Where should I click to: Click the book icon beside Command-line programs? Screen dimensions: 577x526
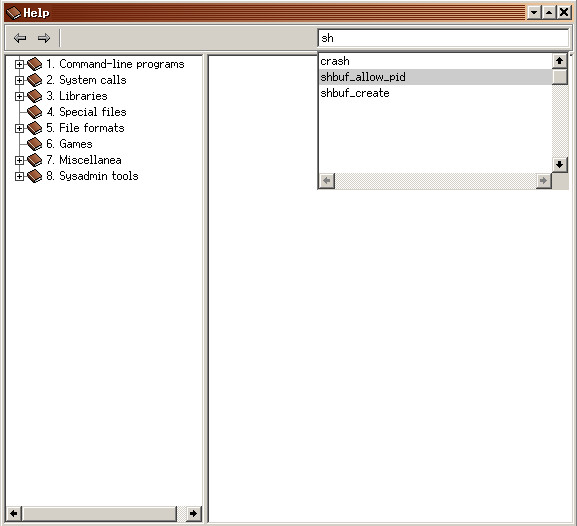(35, 64)
